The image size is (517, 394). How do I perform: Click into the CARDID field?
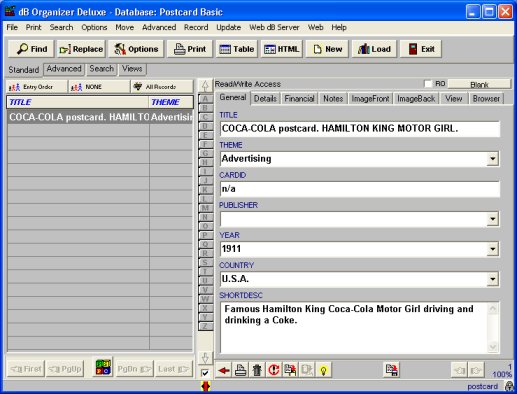pyautogui.click(x=360, y=189)
